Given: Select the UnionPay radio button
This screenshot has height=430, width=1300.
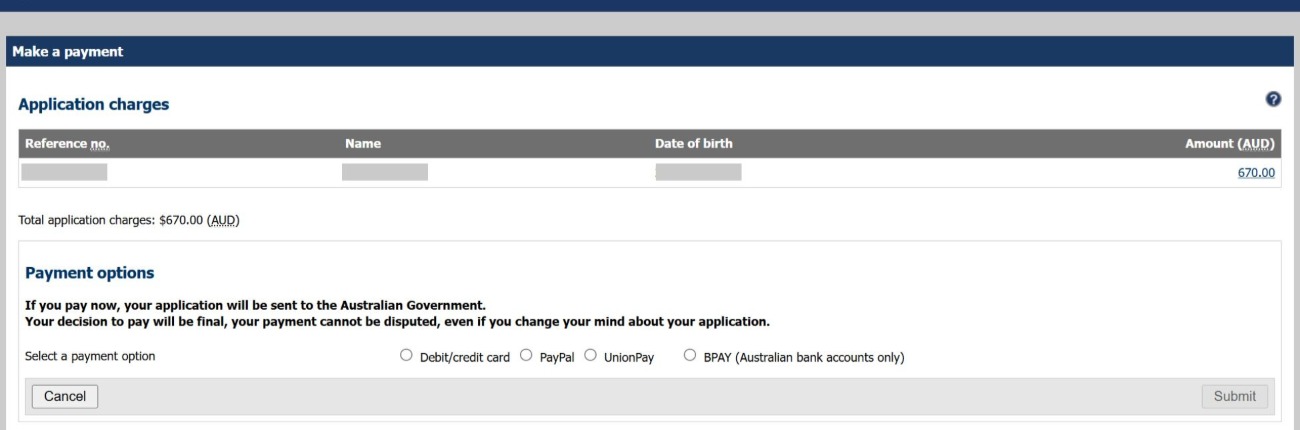Looking at the screenshot, I should coord(590,355).
